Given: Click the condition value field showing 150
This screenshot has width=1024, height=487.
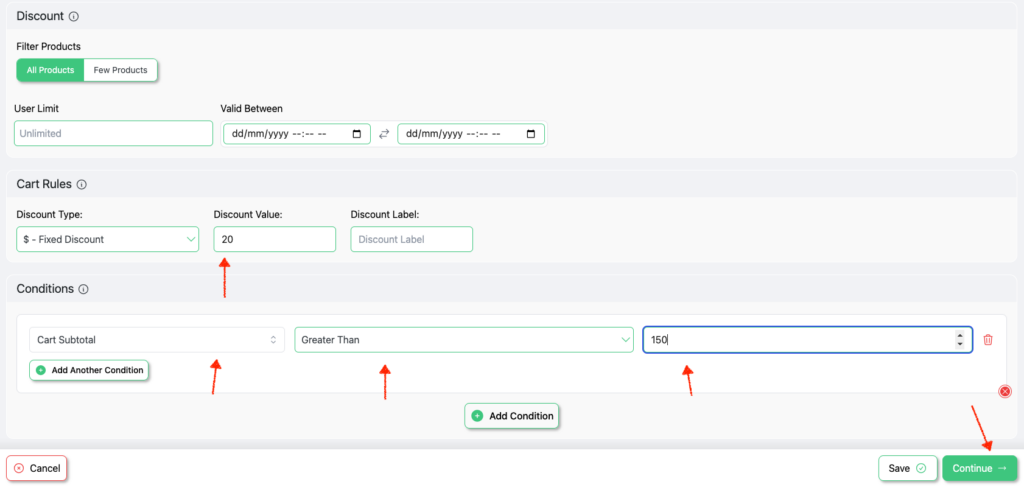Looking at the screenshot, I should 808,340.
